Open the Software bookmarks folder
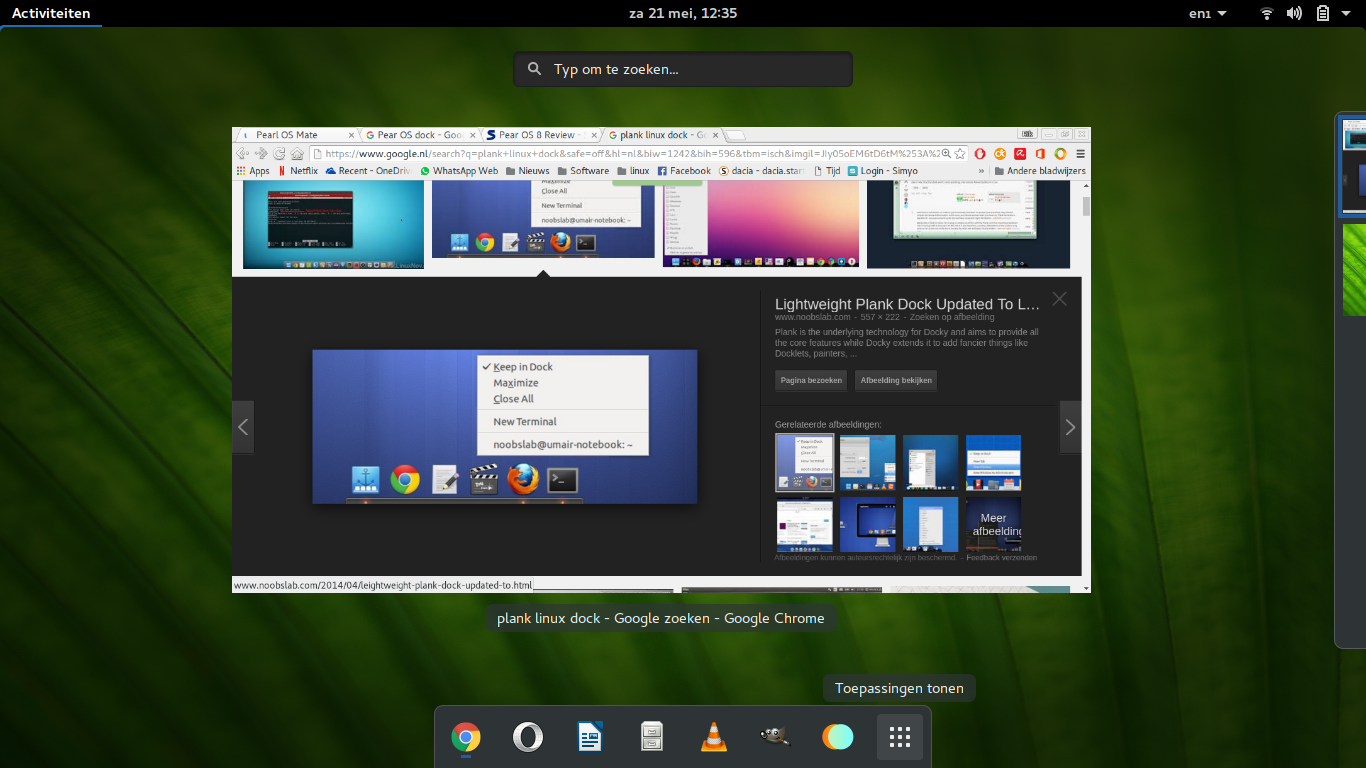 point(582,171)
